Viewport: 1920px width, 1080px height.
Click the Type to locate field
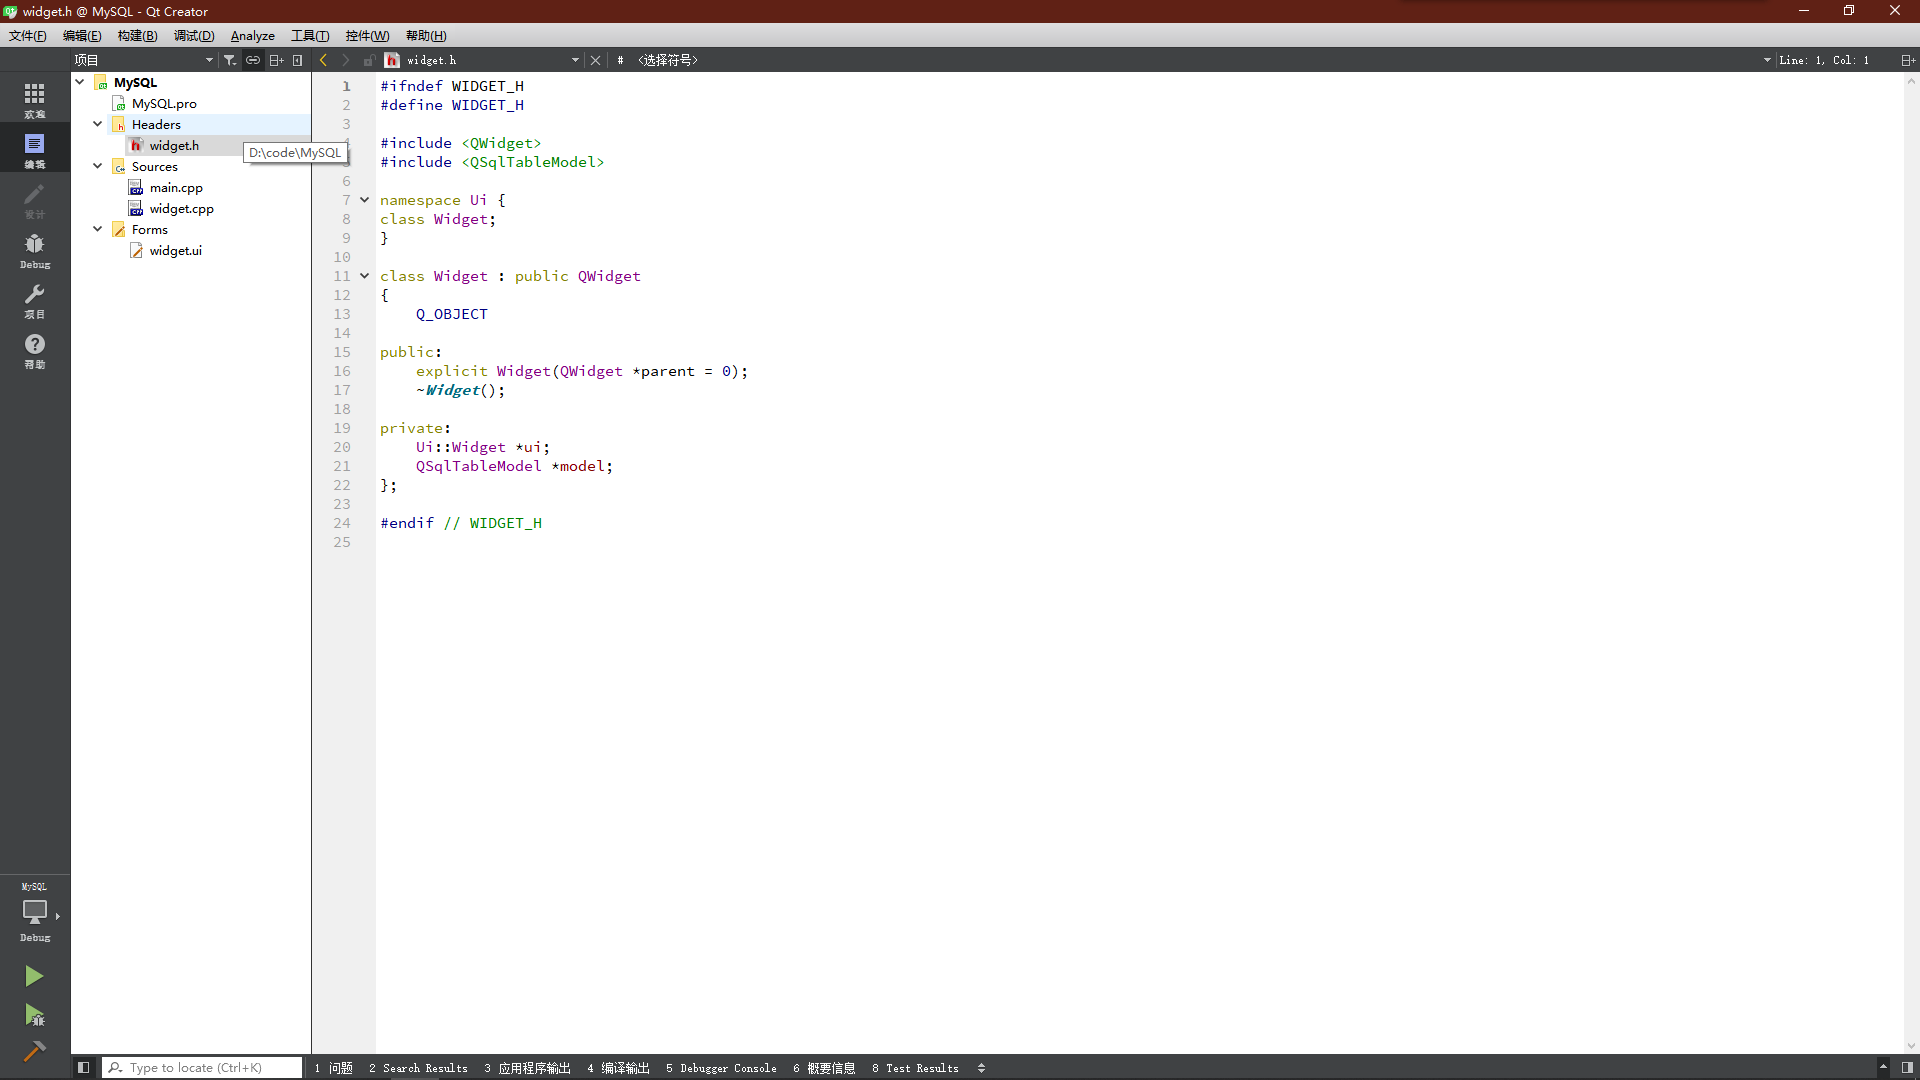tap(202, 1068)
